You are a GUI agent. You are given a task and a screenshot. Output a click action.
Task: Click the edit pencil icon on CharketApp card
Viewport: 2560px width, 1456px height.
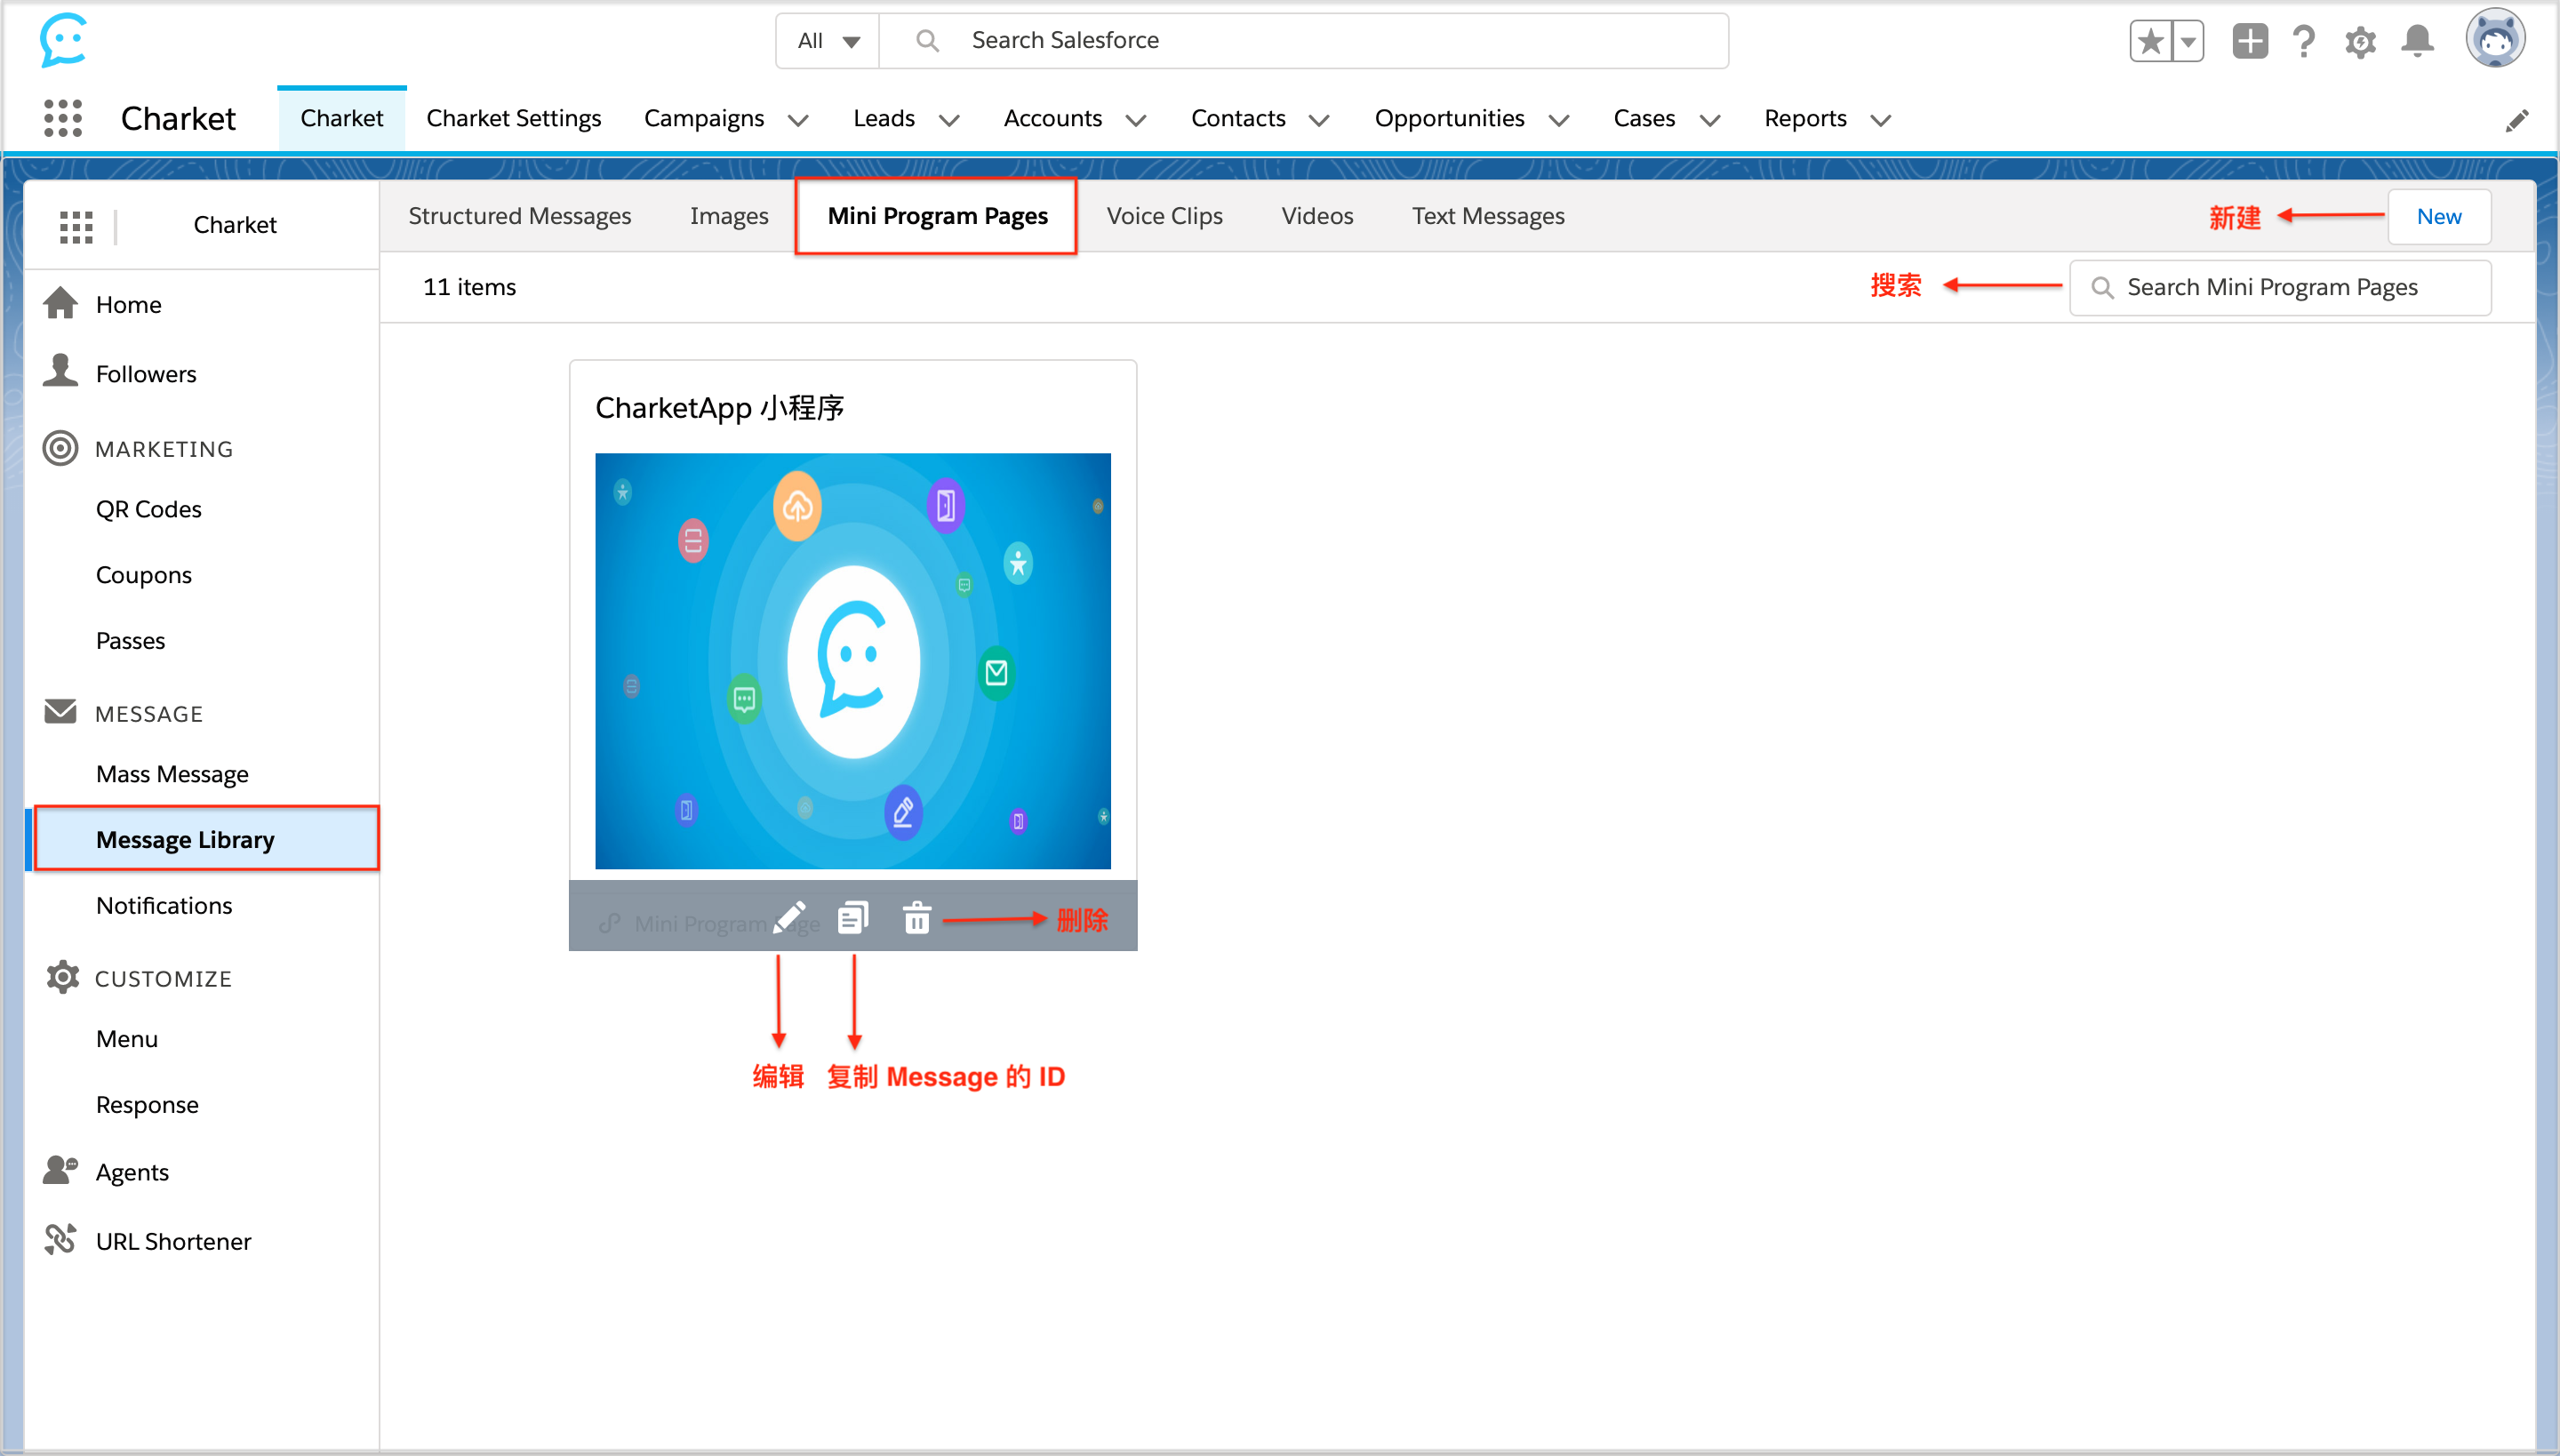tap(789, 918)
